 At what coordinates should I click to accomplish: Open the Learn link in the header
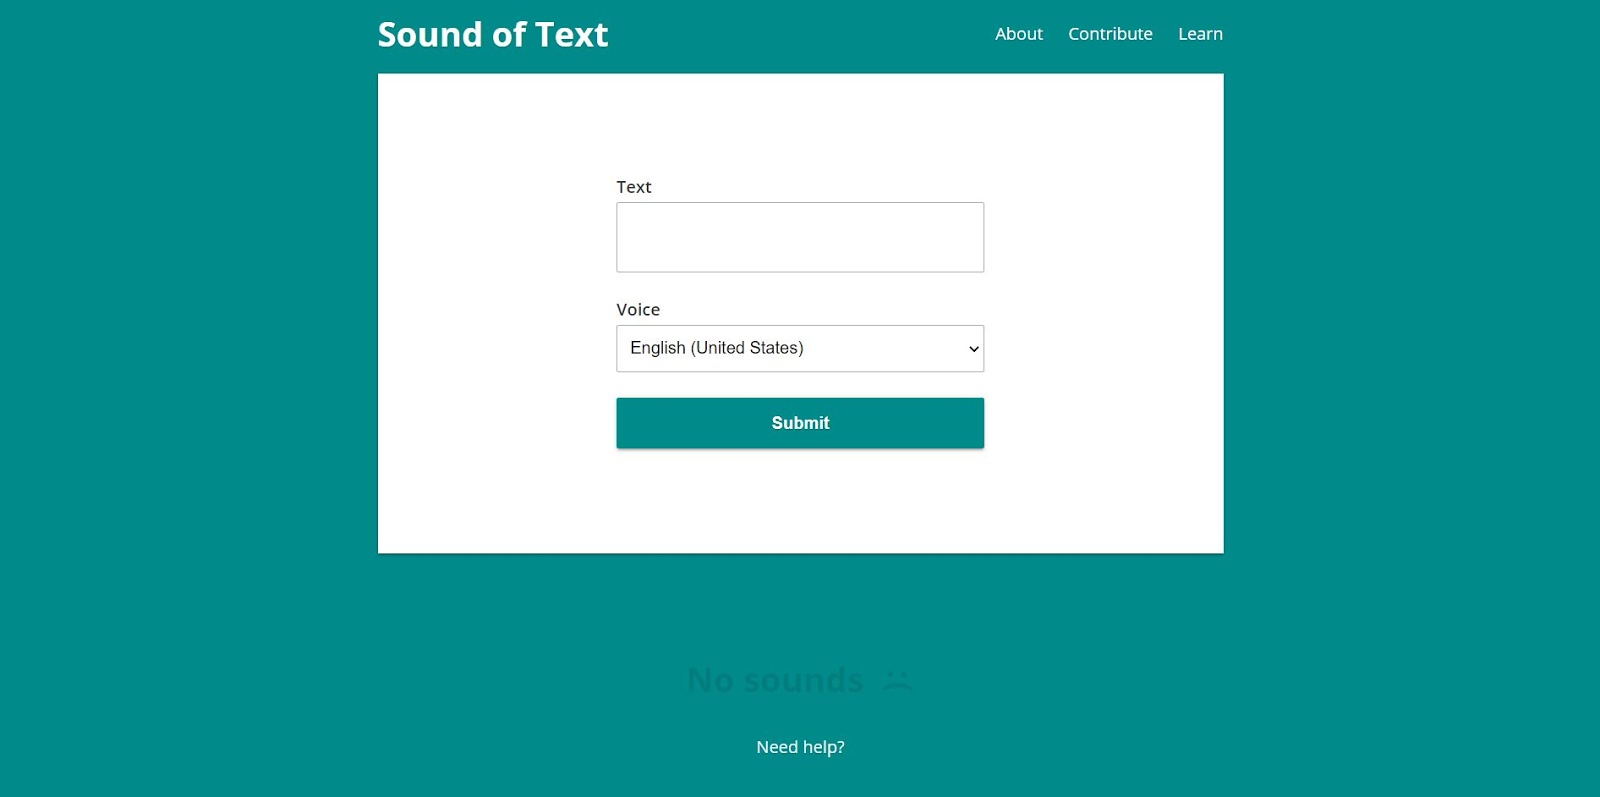[x=1200, y=34]
